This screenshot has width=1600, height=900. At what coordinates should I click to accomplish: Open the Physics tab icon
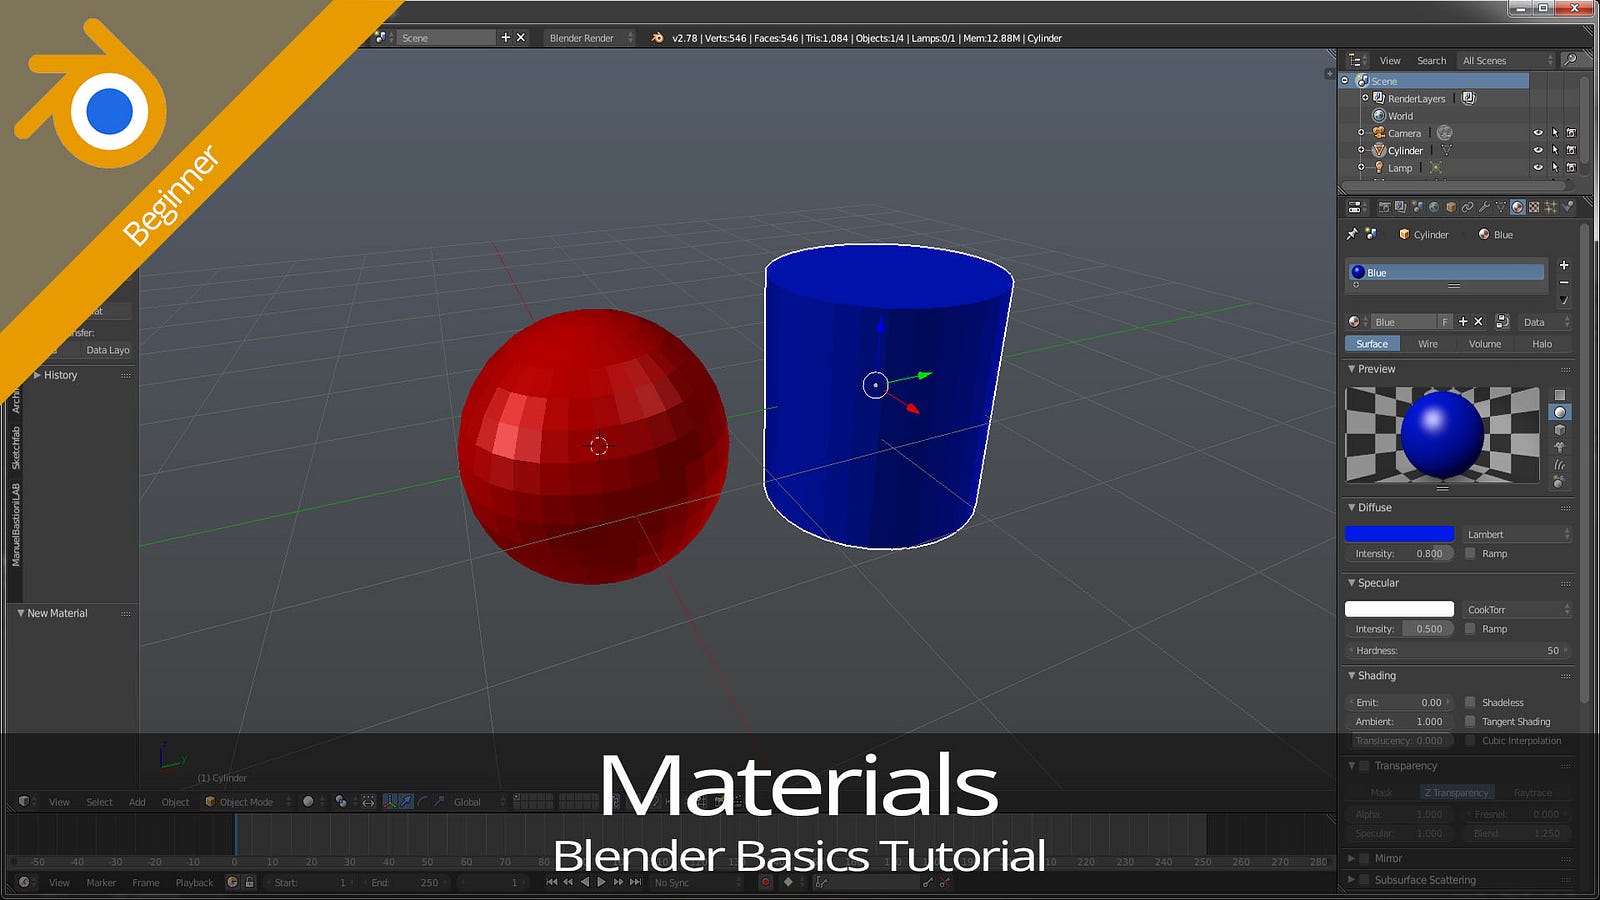[x=1567, y=207]
